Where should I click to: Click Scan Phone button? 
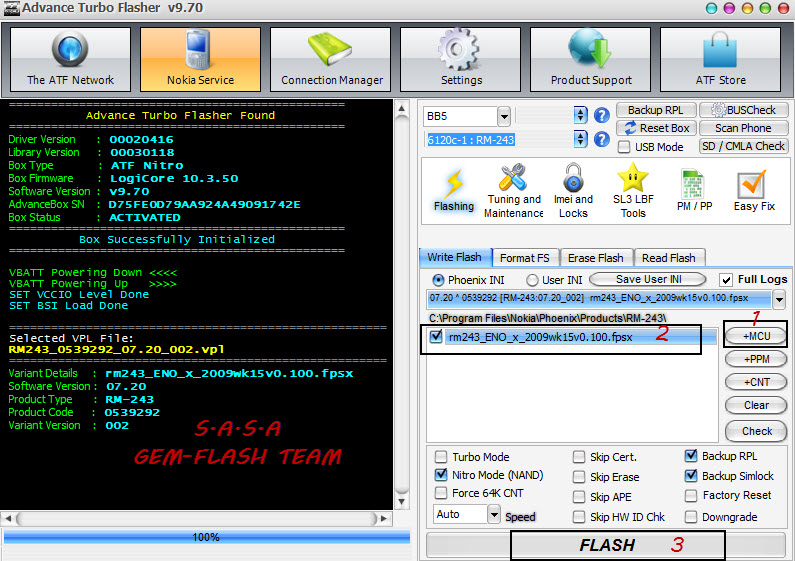click(744, 128)
